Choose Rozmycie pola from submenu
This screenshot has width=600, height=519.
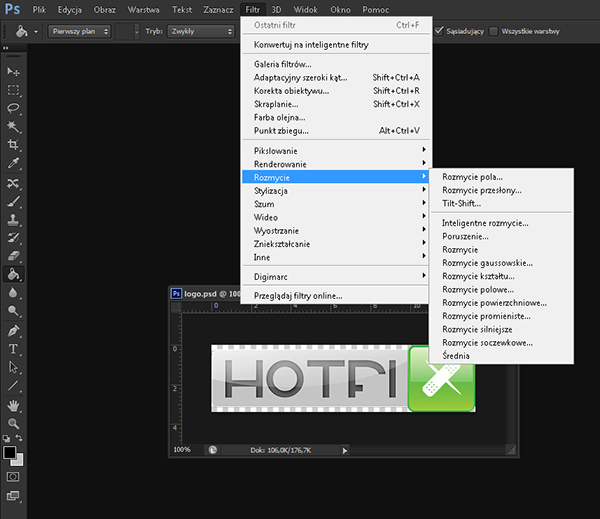[501, 177]
